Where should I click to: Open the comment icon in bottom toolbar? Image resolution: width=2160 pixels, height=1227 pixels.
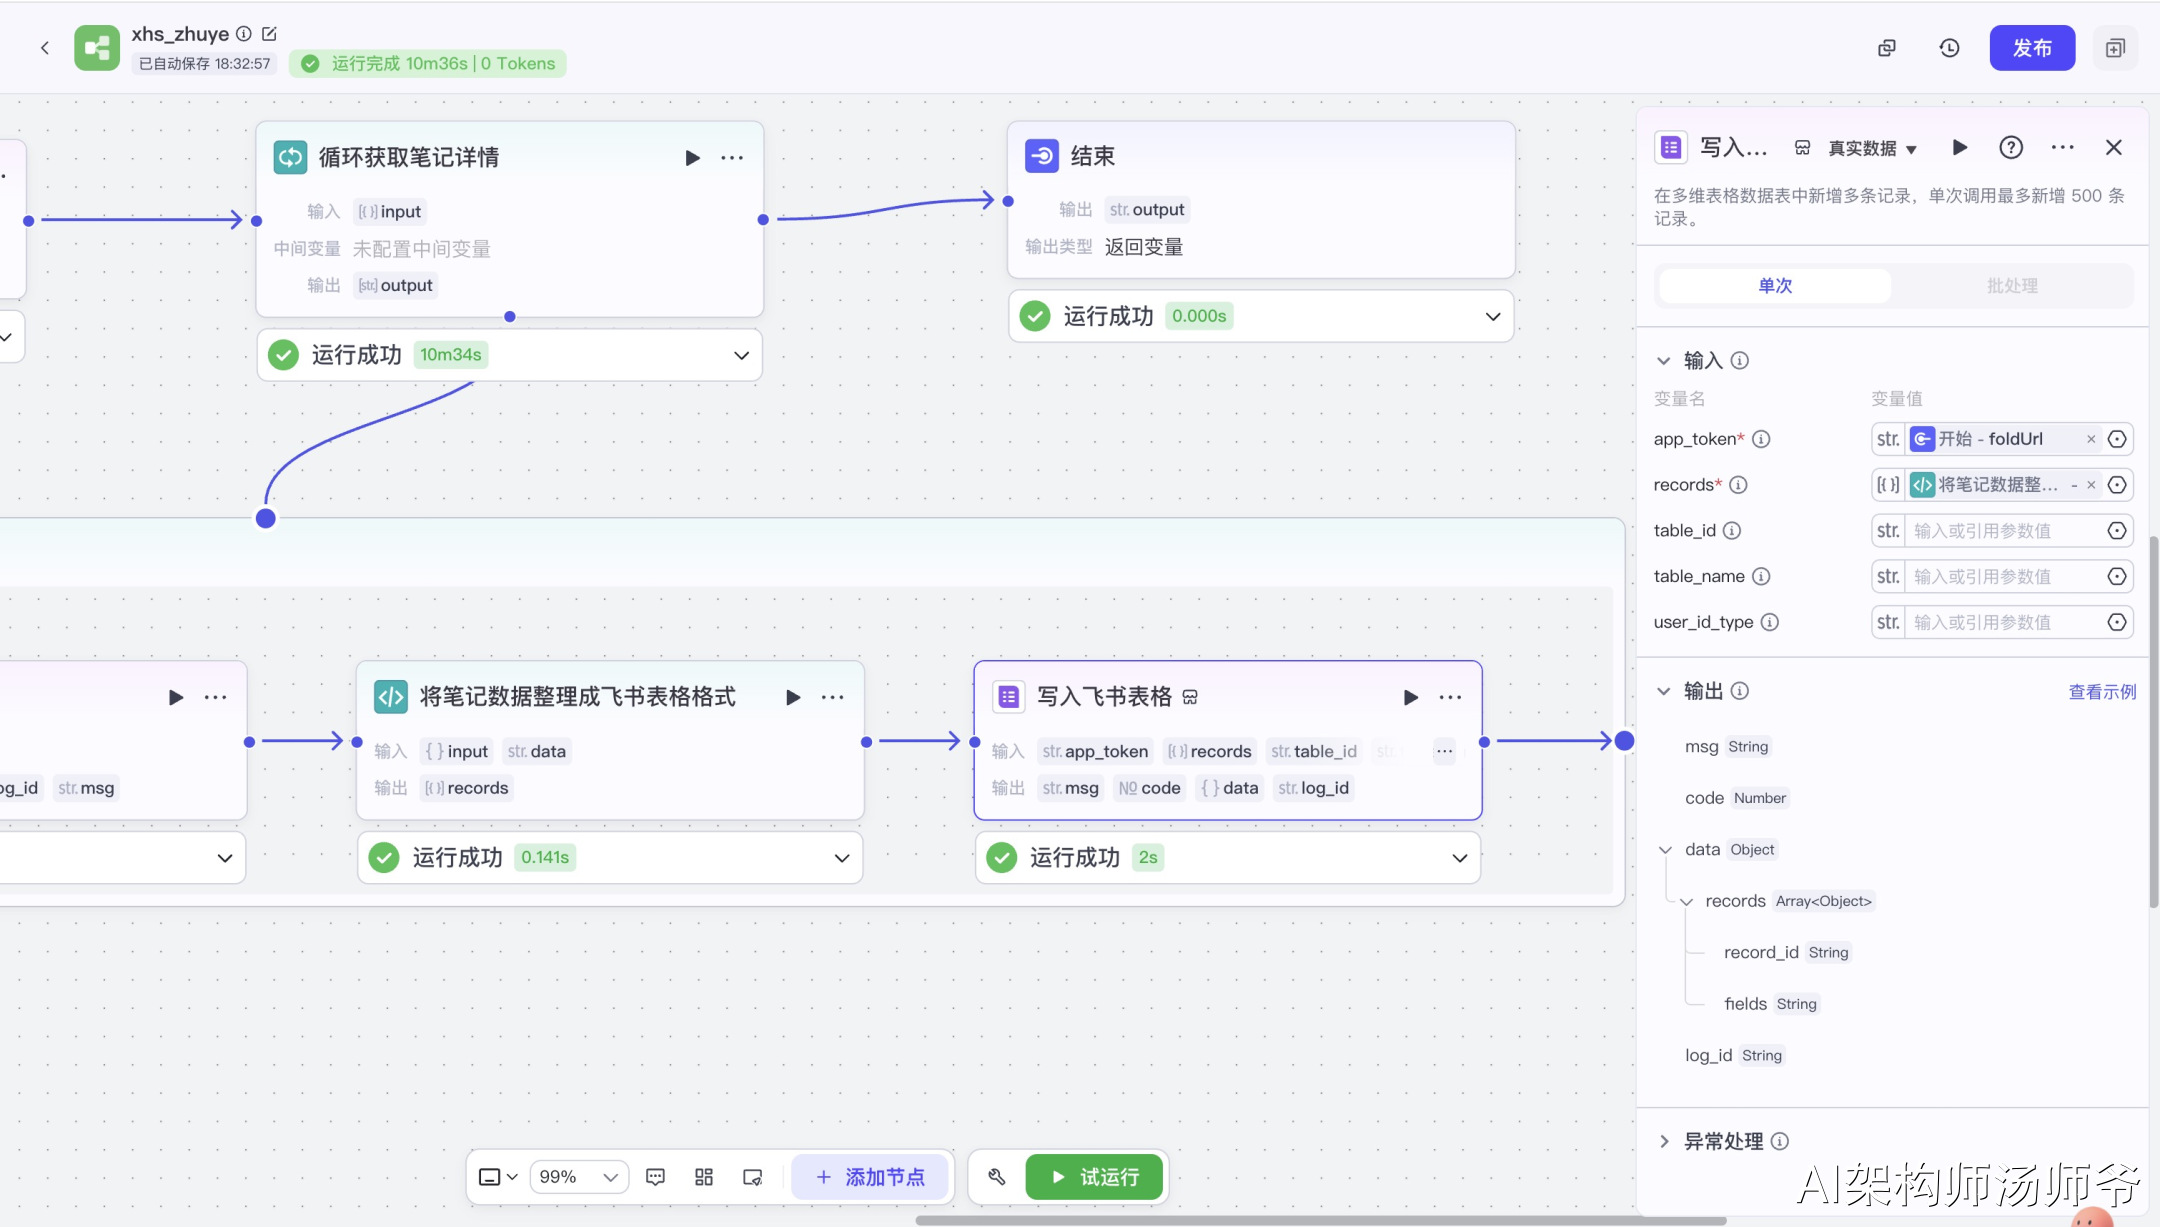pyautogui.click(x=655, y=1177)
